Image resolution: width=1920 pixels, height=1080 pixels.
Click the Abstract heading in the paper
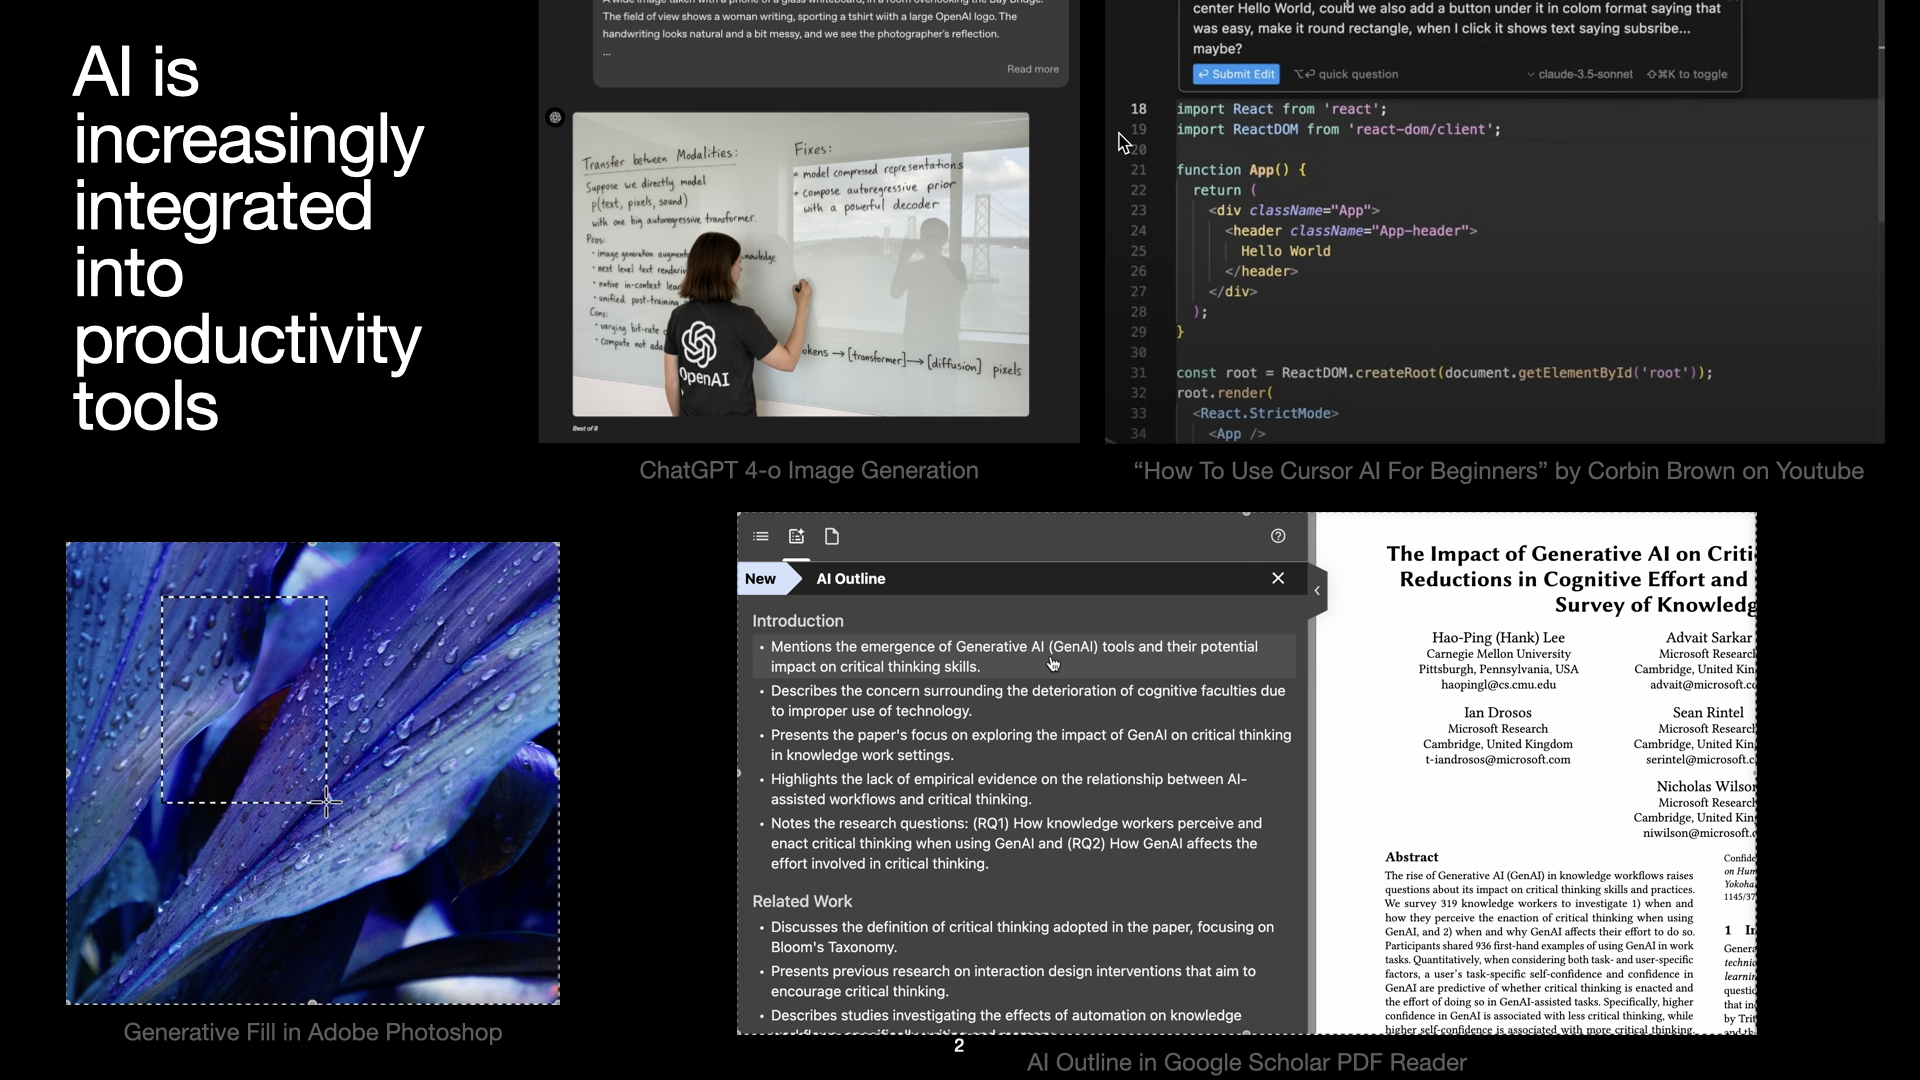click(1411, 857)
